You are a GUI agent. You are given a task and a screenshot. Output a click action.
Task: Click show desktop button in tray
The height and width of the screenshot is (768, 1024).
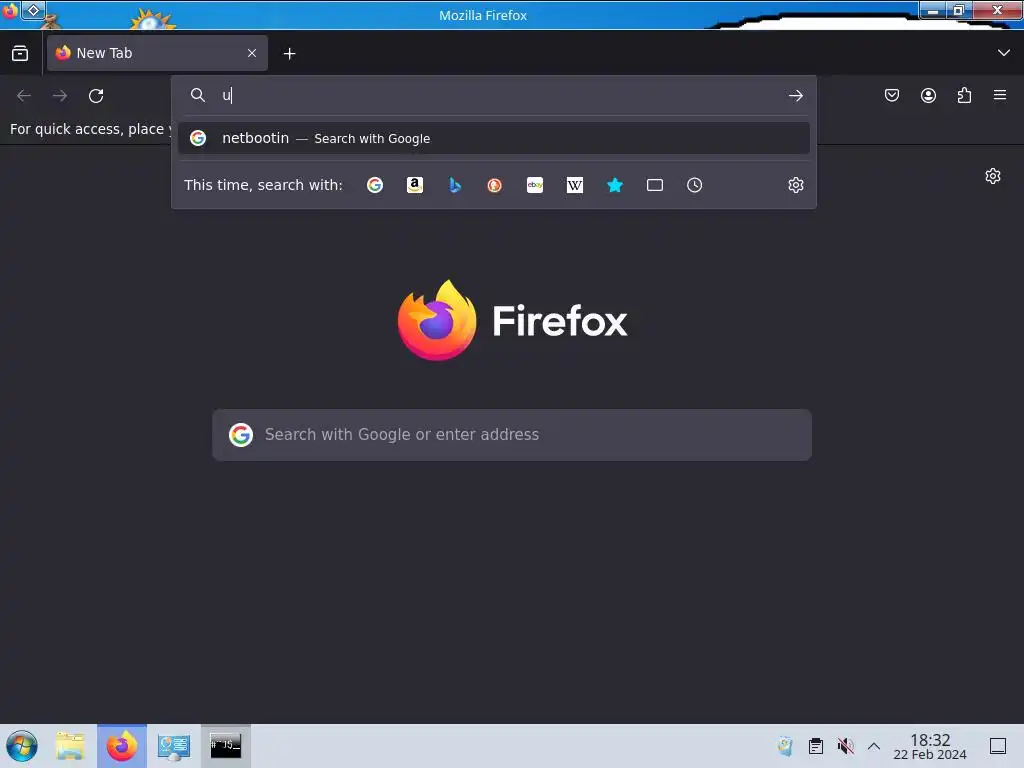[998, 746]
